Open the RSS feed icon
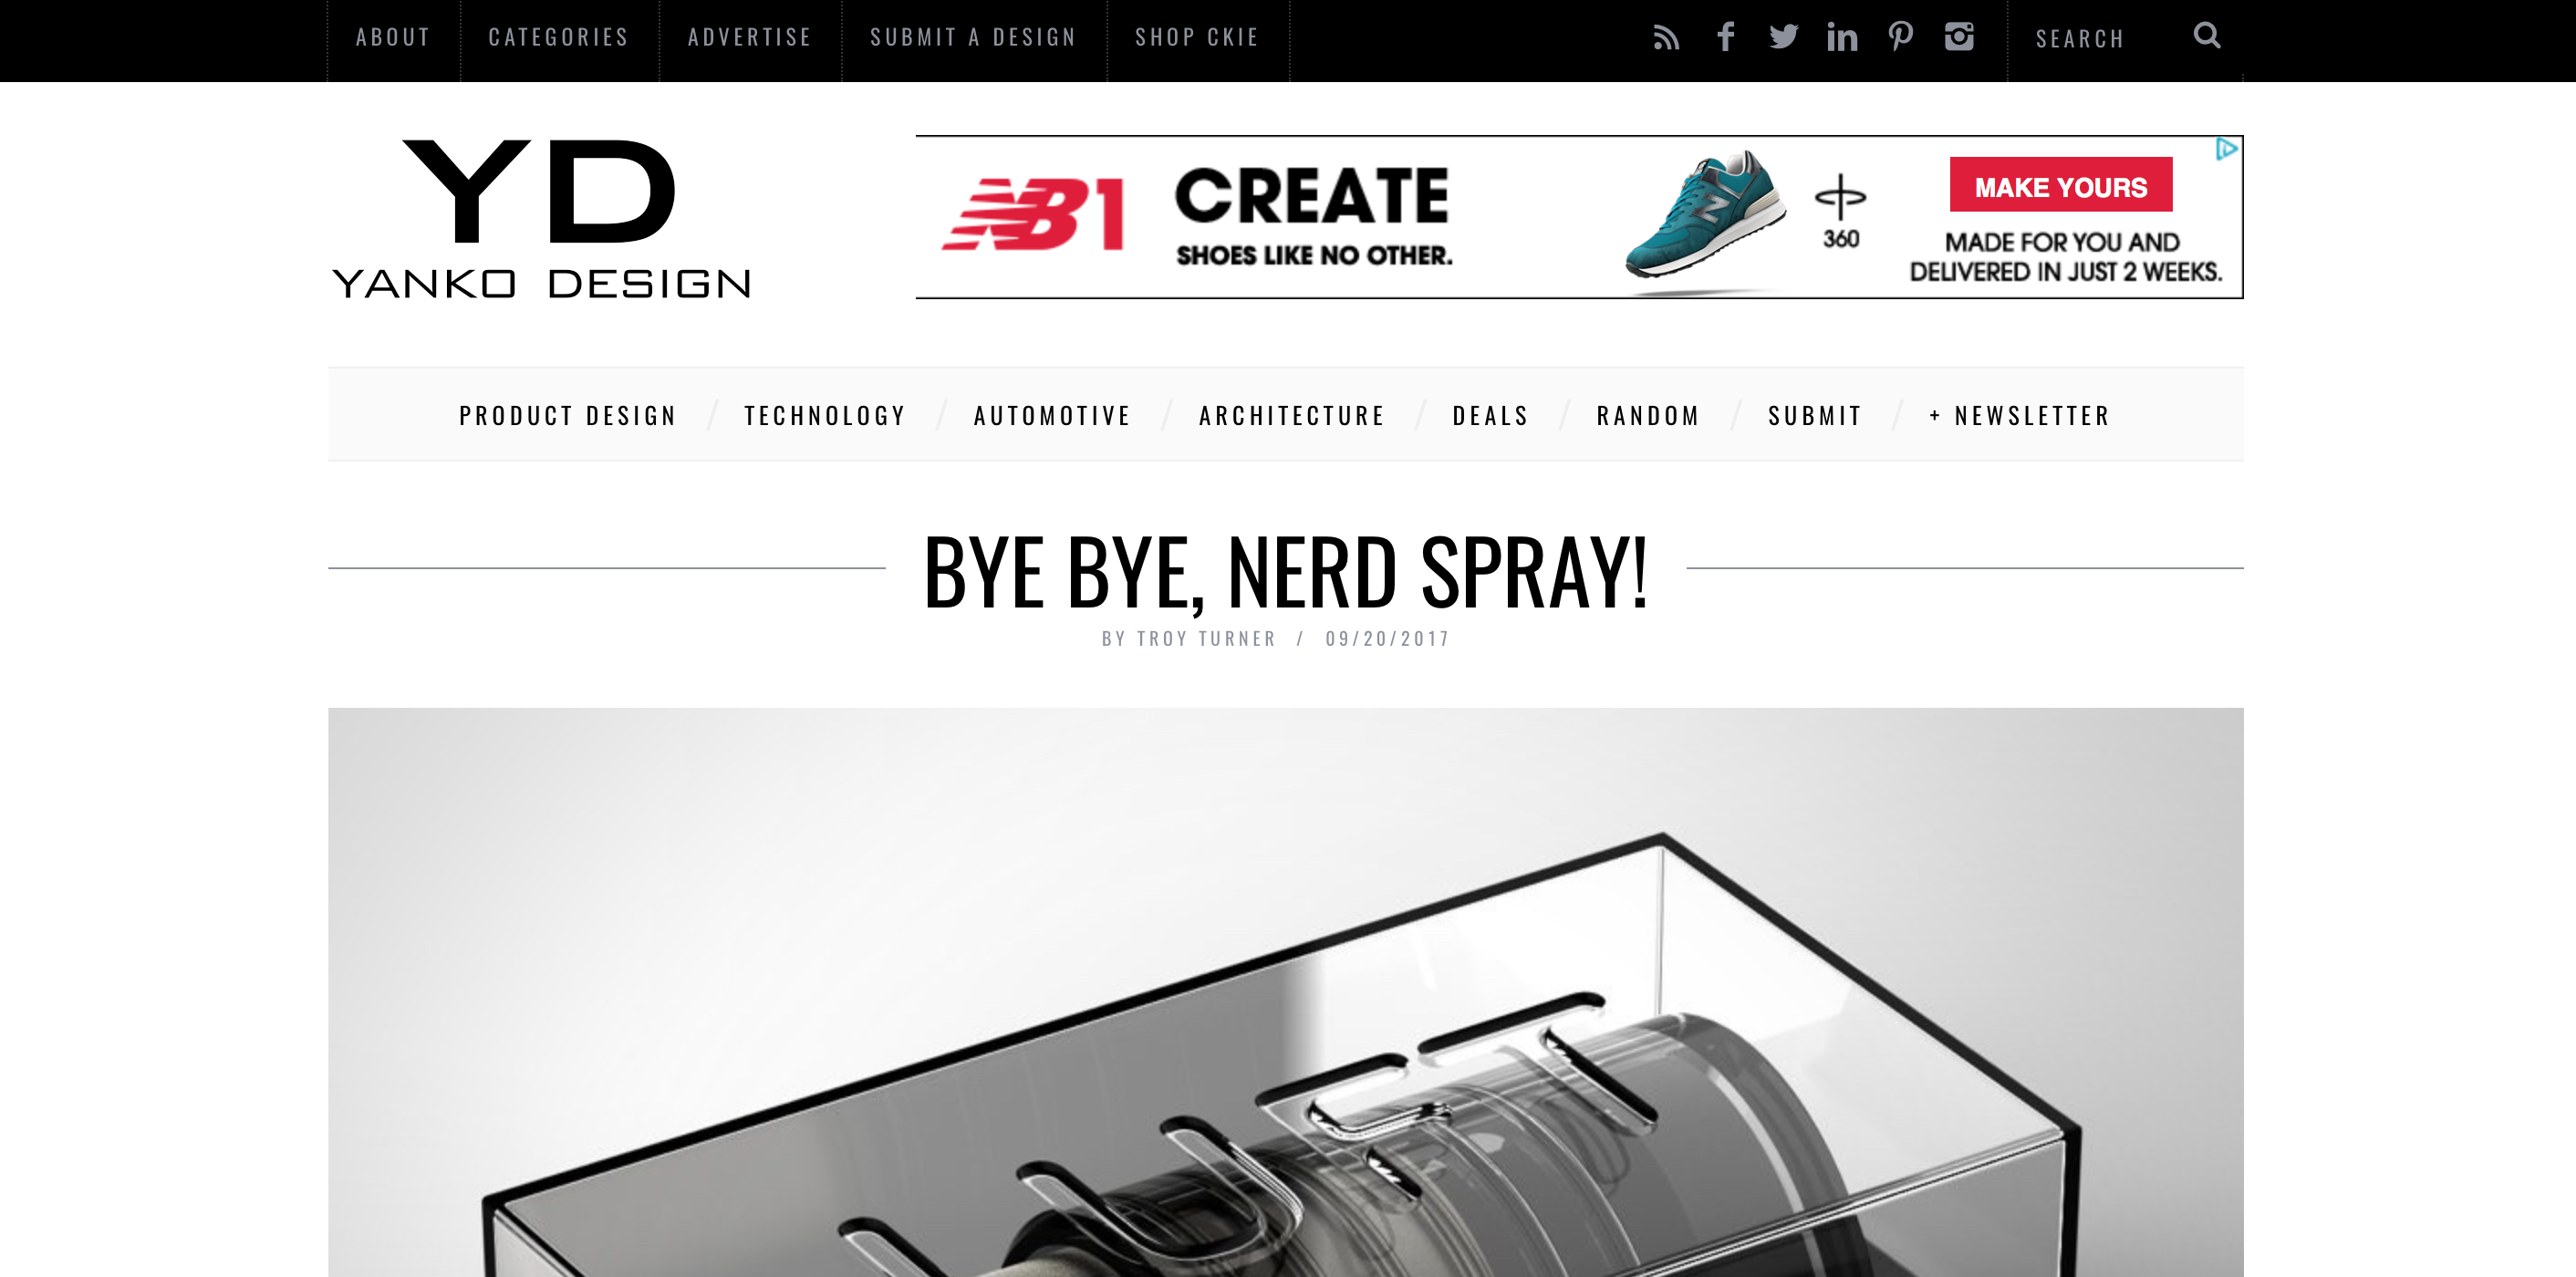Screen dimensions: 2576x1277 click(1666, 38)
